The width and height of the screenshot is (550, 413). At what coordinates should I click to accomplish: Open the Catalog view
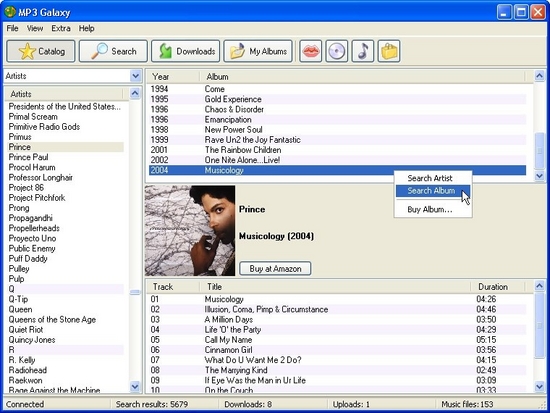coord(41,51)
